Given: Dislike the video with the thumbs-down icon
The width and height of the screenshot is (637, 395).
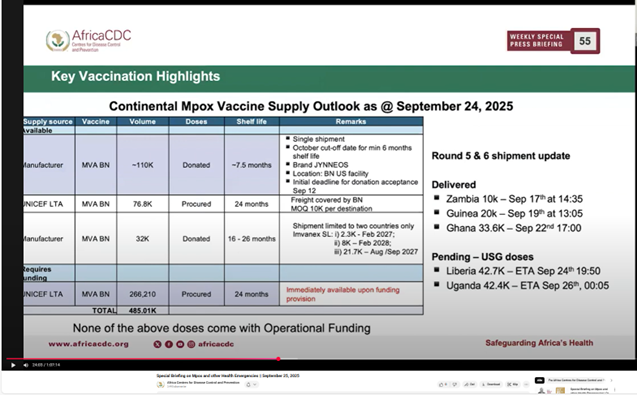Looking at the screenshot, I should click(455, 384).
